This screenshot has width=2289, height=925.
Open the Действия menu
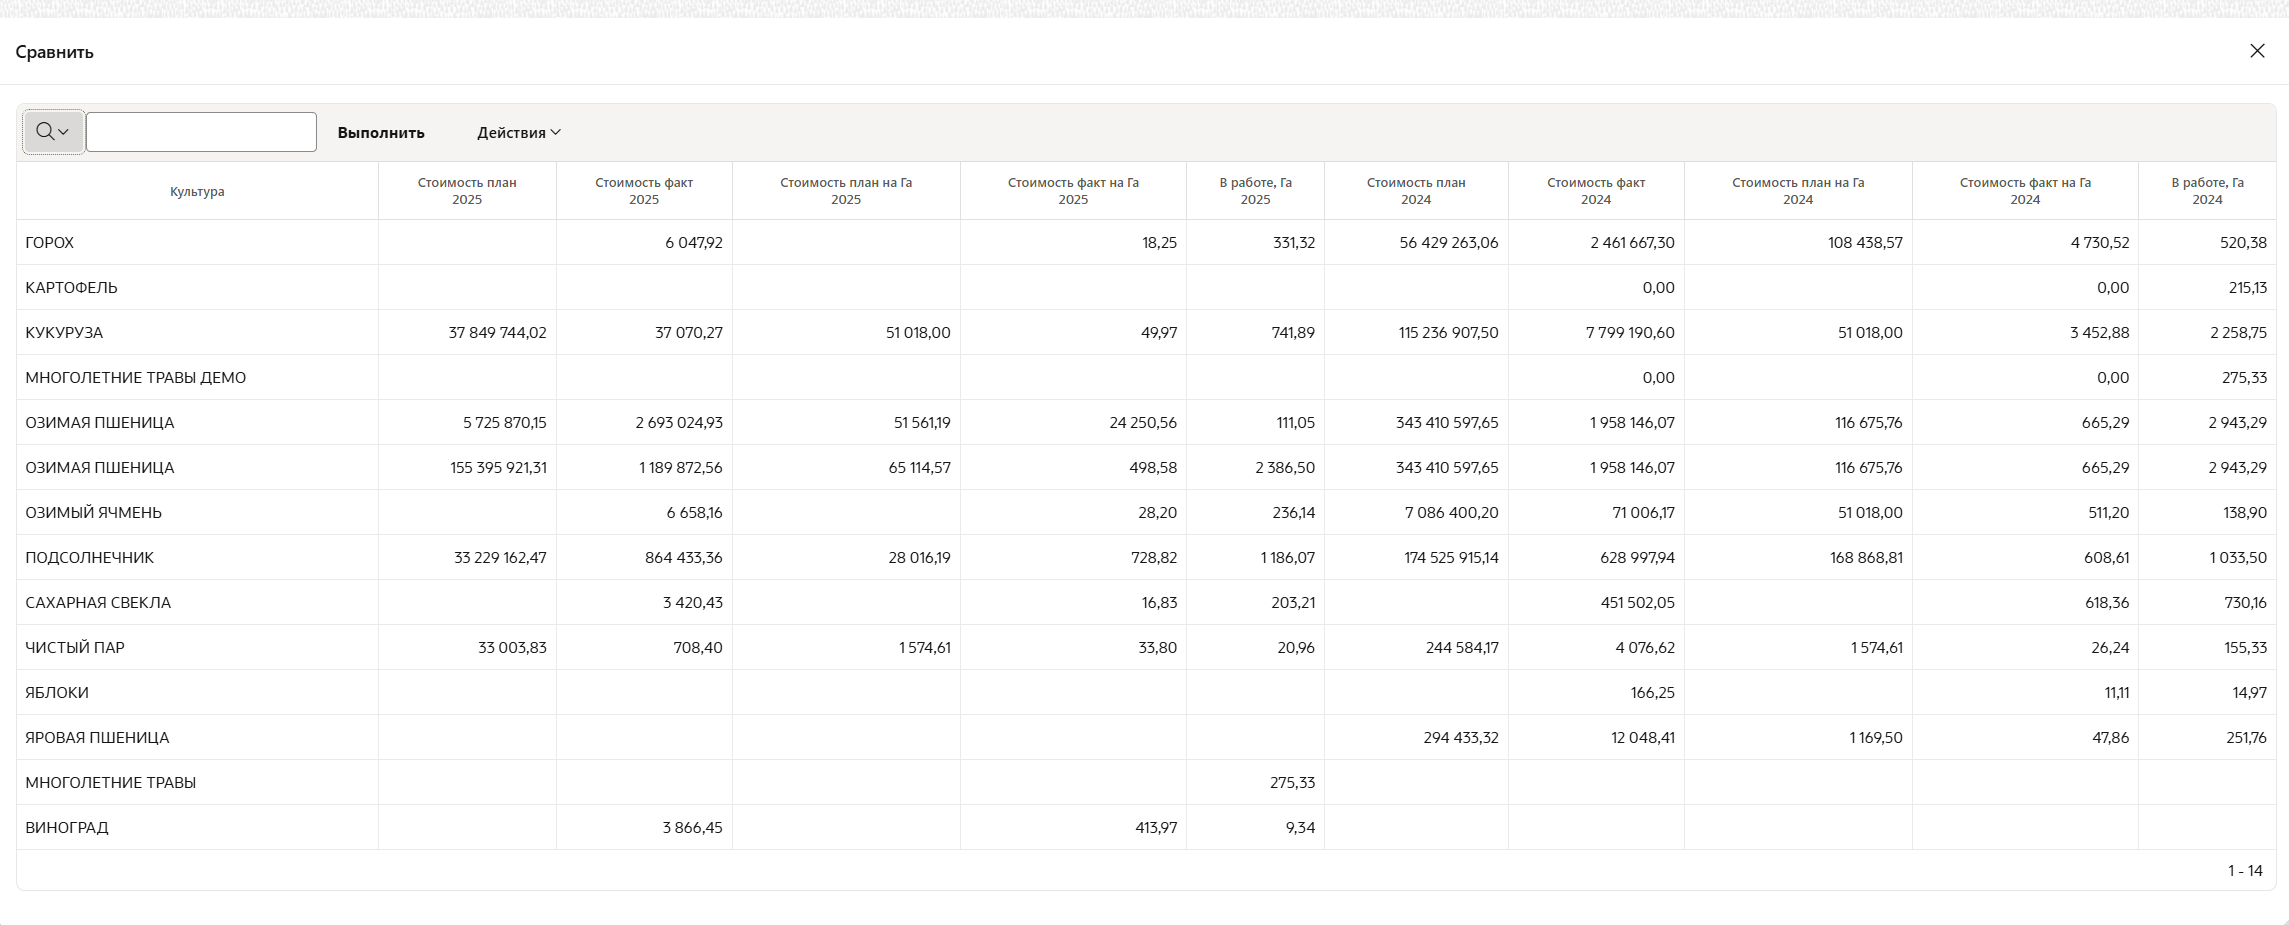pos(519,132)
